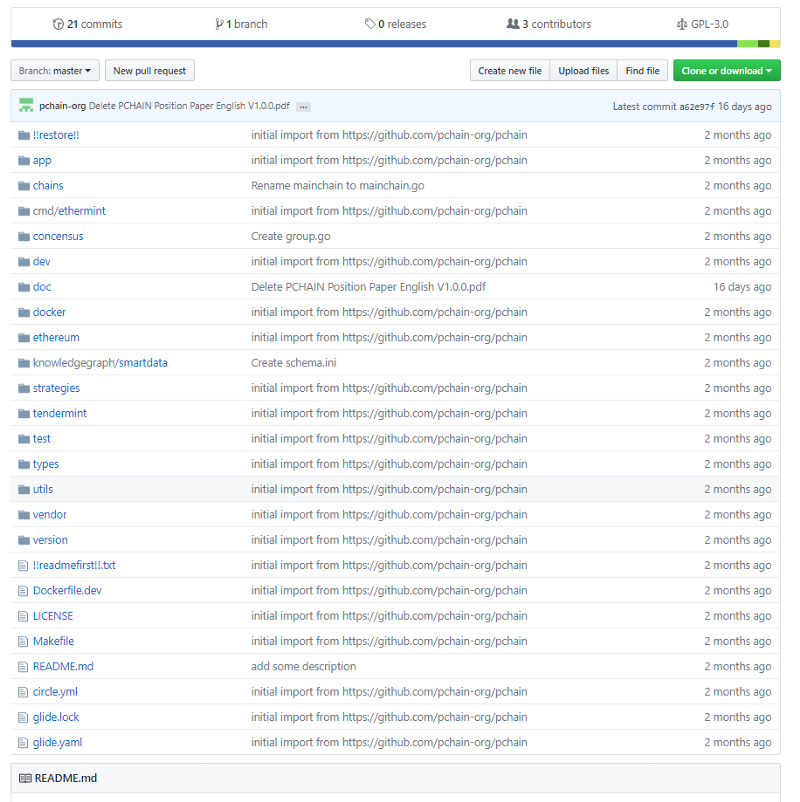Click the book icon next to README.md header

pos(25,778)
